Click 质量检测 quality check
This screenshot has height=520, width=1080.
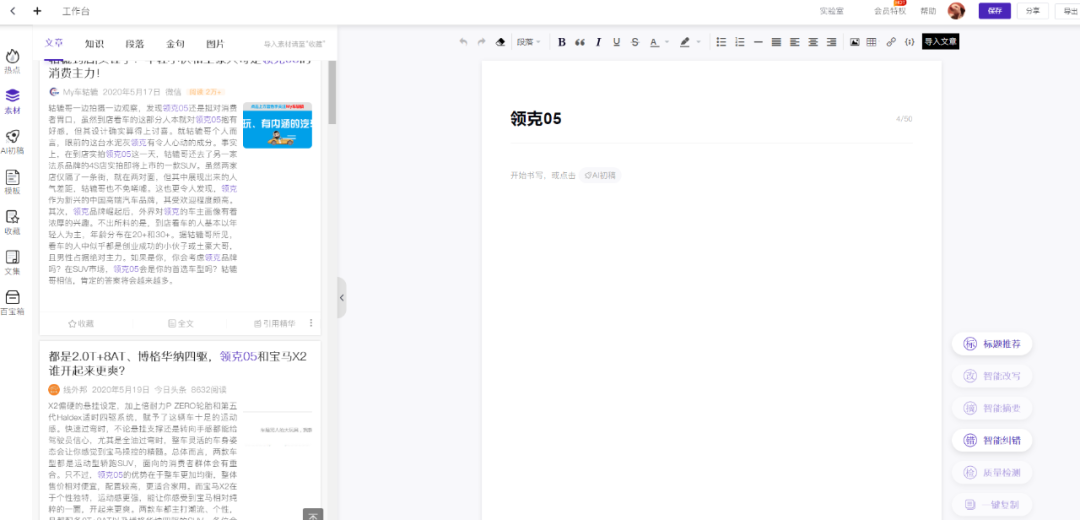click(992, 474)
